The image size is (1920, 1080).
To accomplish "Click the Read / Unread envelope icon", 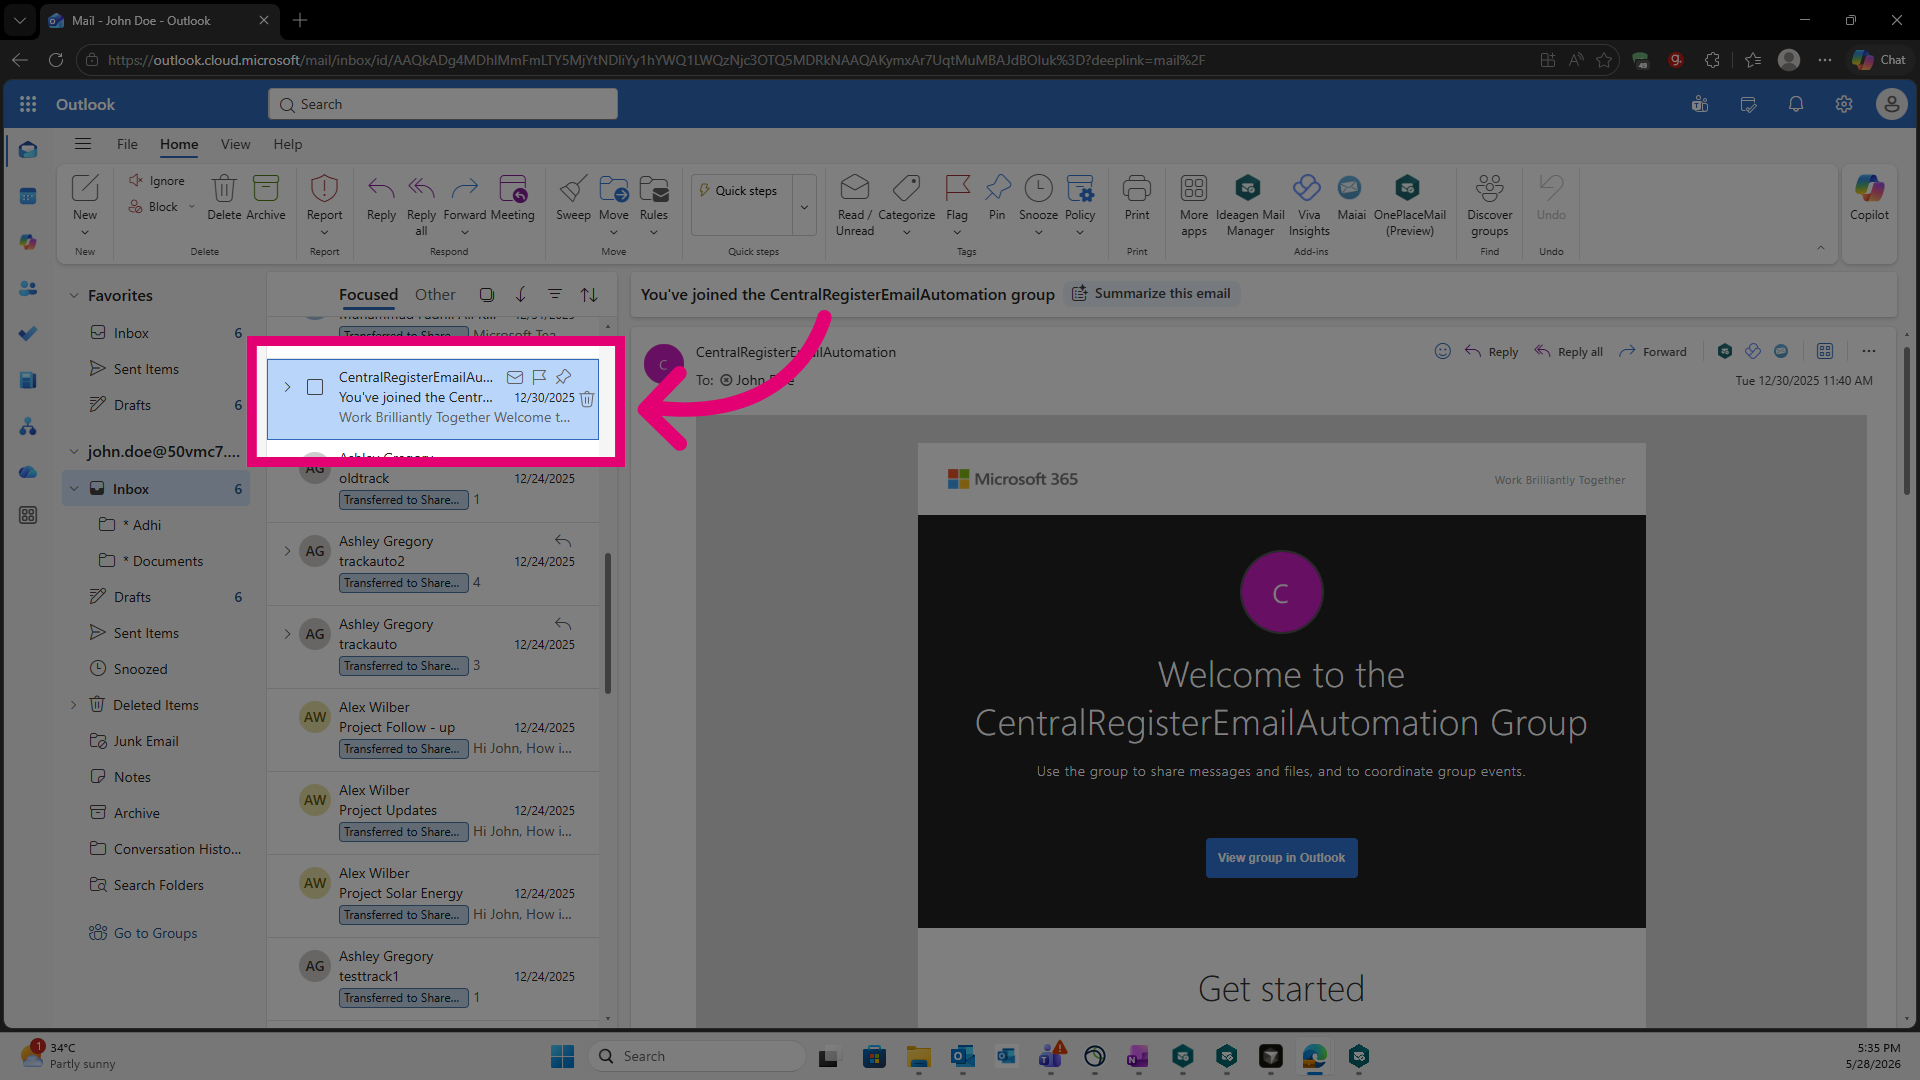I will click(854, 188).
